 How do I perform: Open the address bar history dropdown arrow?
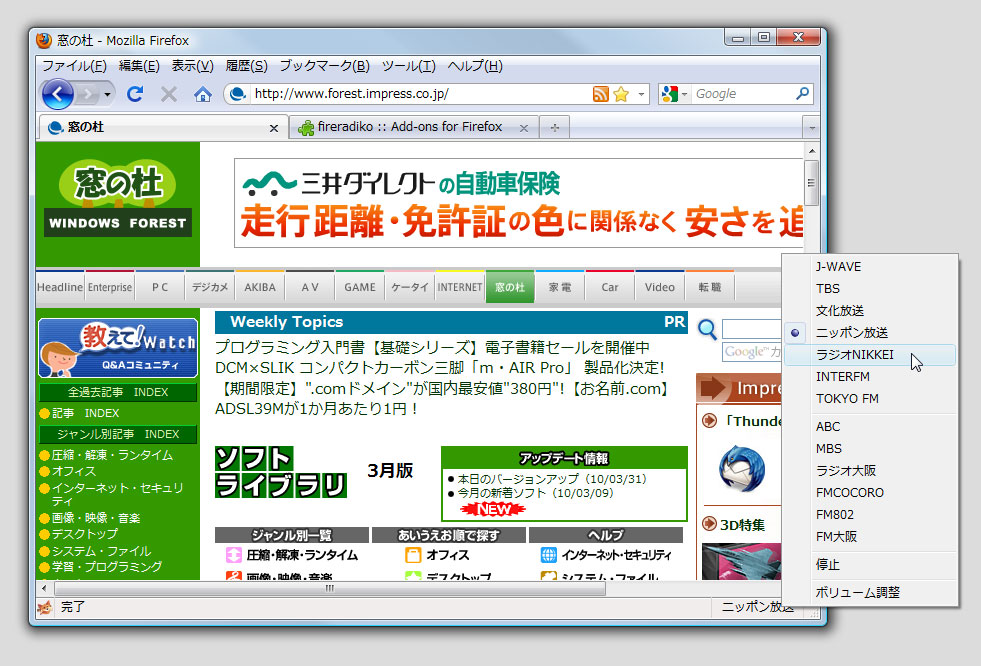point(640,93)
